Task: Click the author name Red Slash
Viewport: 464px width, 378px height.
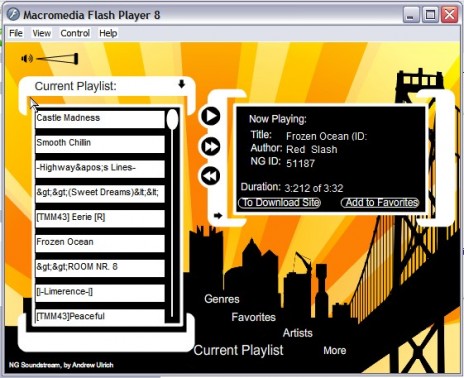Action: 312,149
